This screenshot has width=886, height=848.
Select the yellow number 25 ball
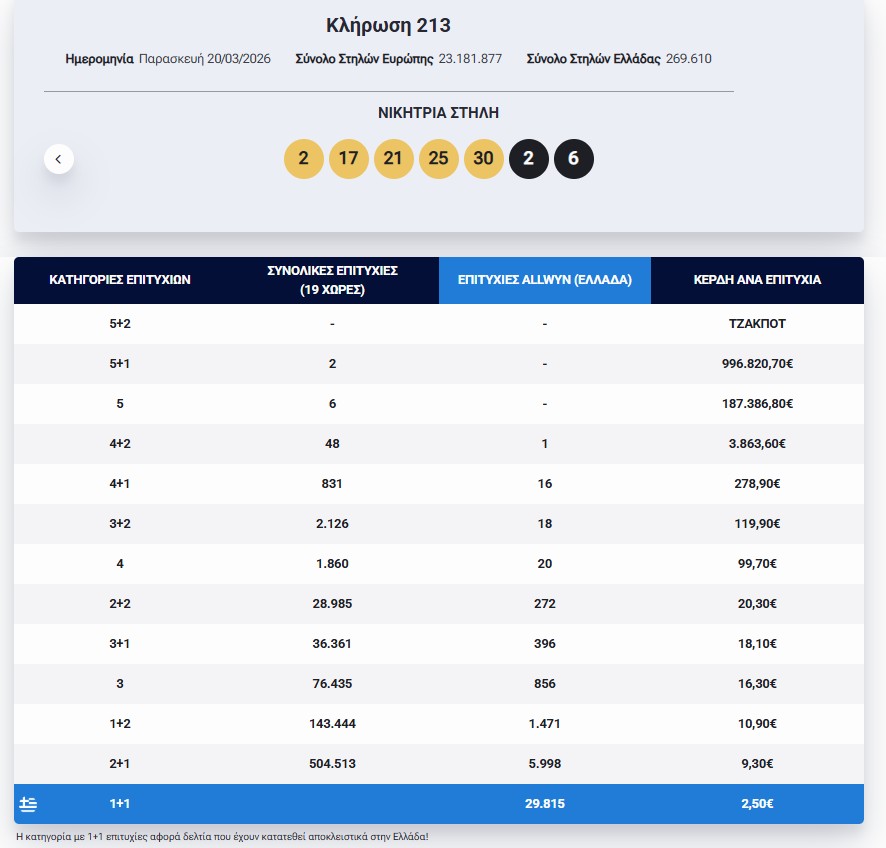(439, 159)
